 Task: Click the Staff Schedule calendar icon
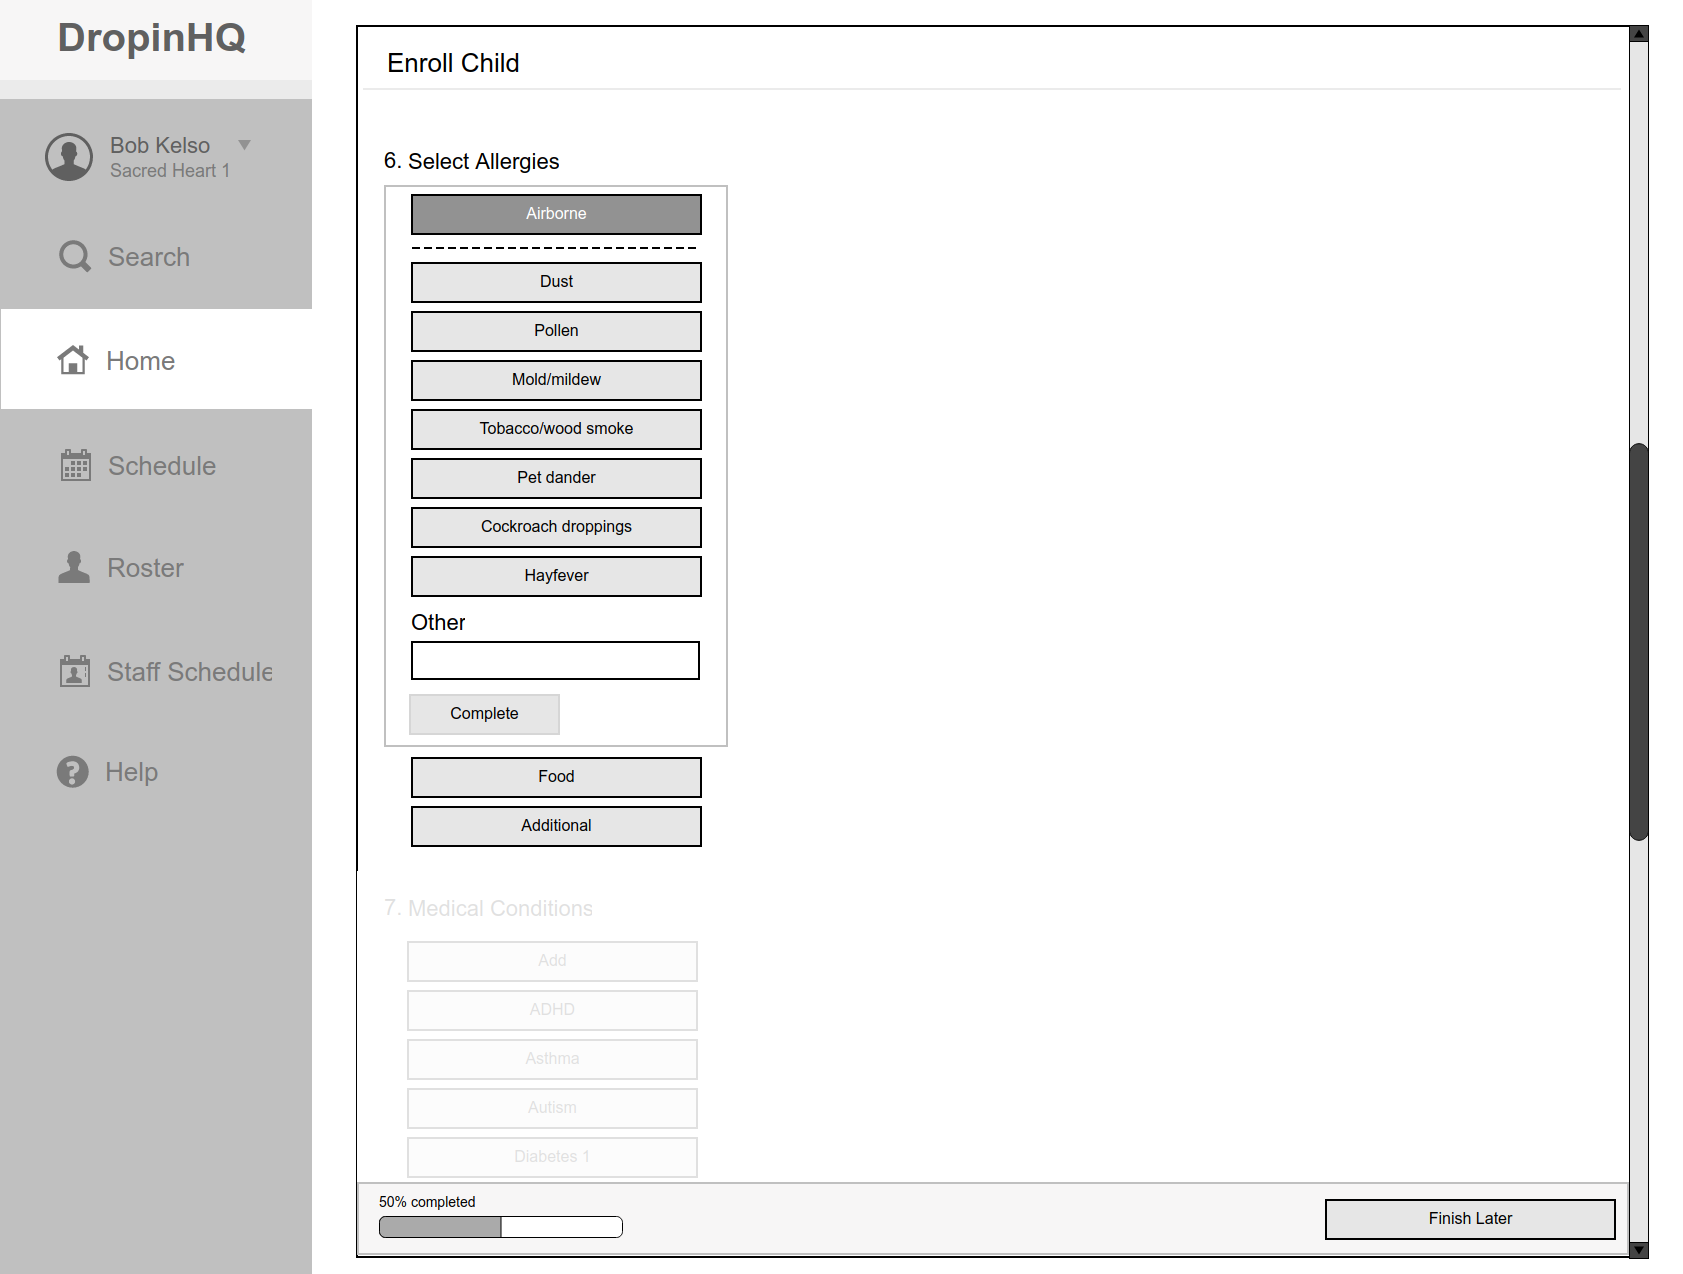pos(75,671)
